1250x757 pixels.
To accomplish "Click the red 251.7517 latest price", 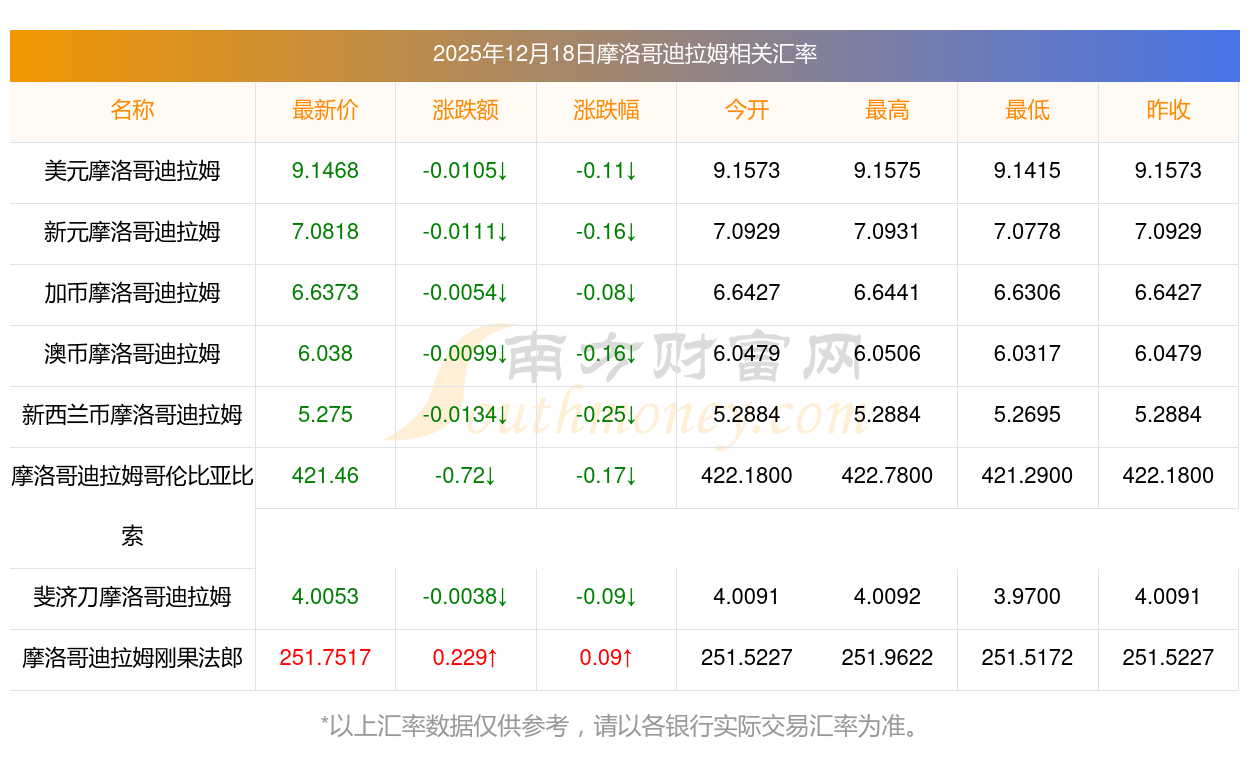I will click(325, 658).
